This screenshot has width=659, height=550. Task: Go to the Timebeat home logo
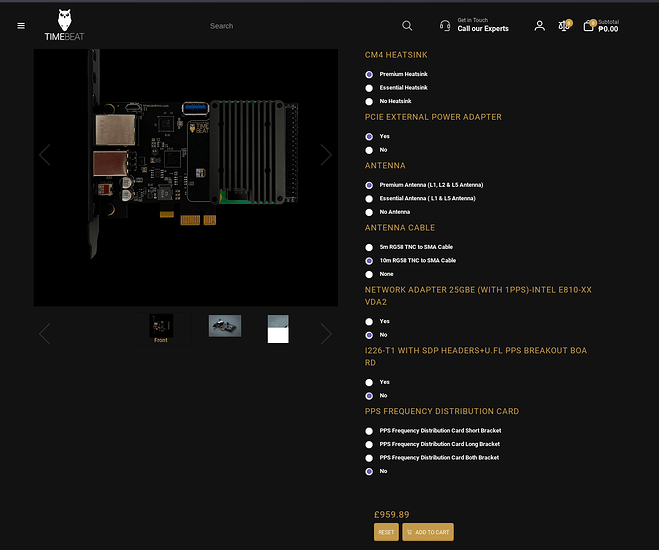click(64, 25)
